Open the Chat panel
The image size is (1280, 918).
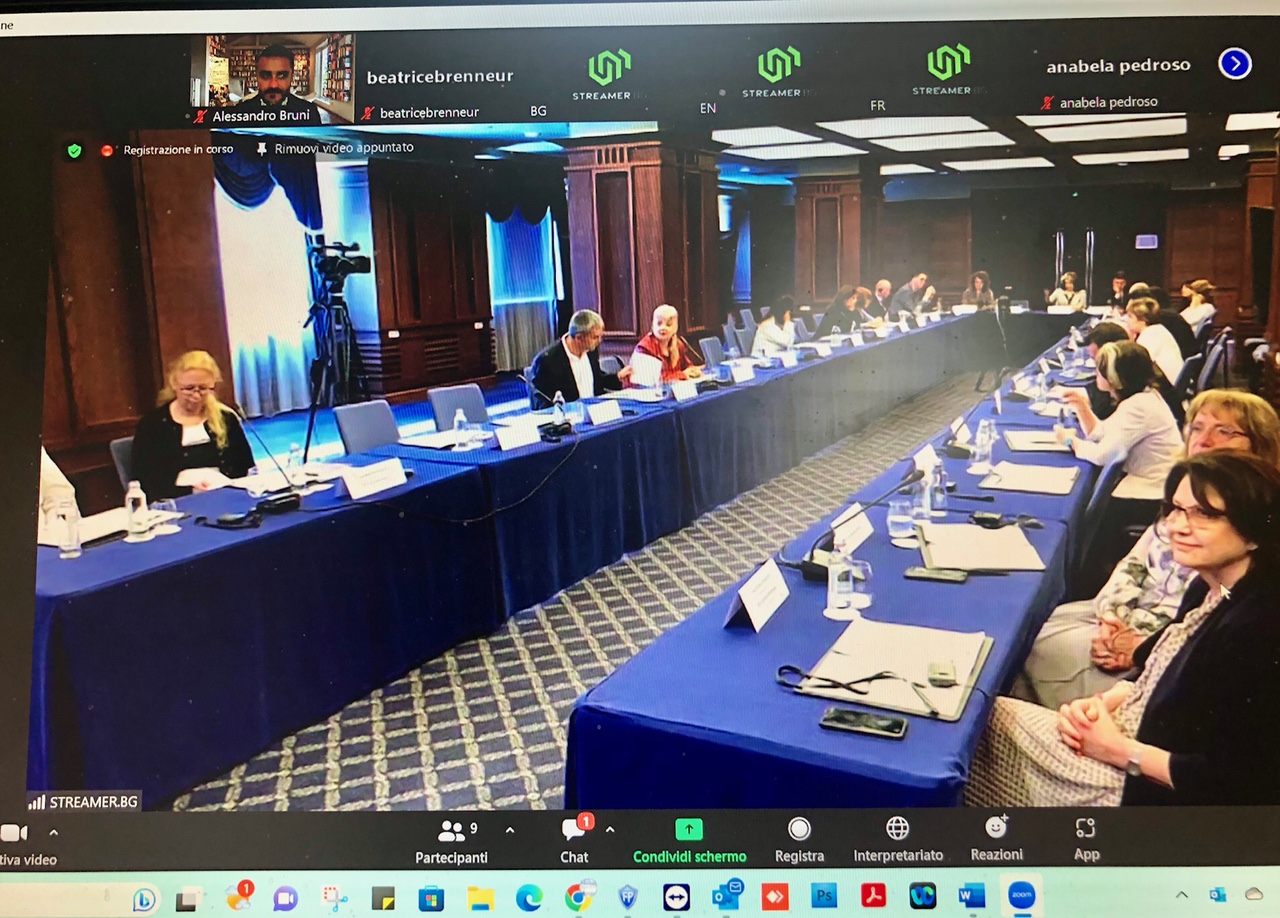point(574,841)
